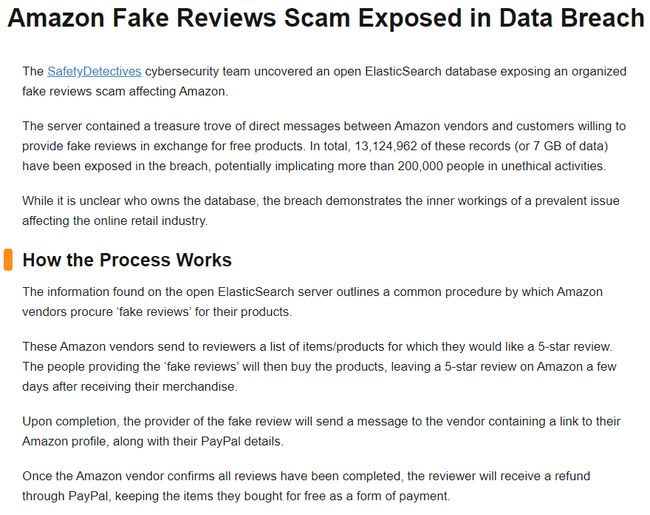Open the SafetyDetectives link
Screen dimensions: 650x515
pos(94,71)
